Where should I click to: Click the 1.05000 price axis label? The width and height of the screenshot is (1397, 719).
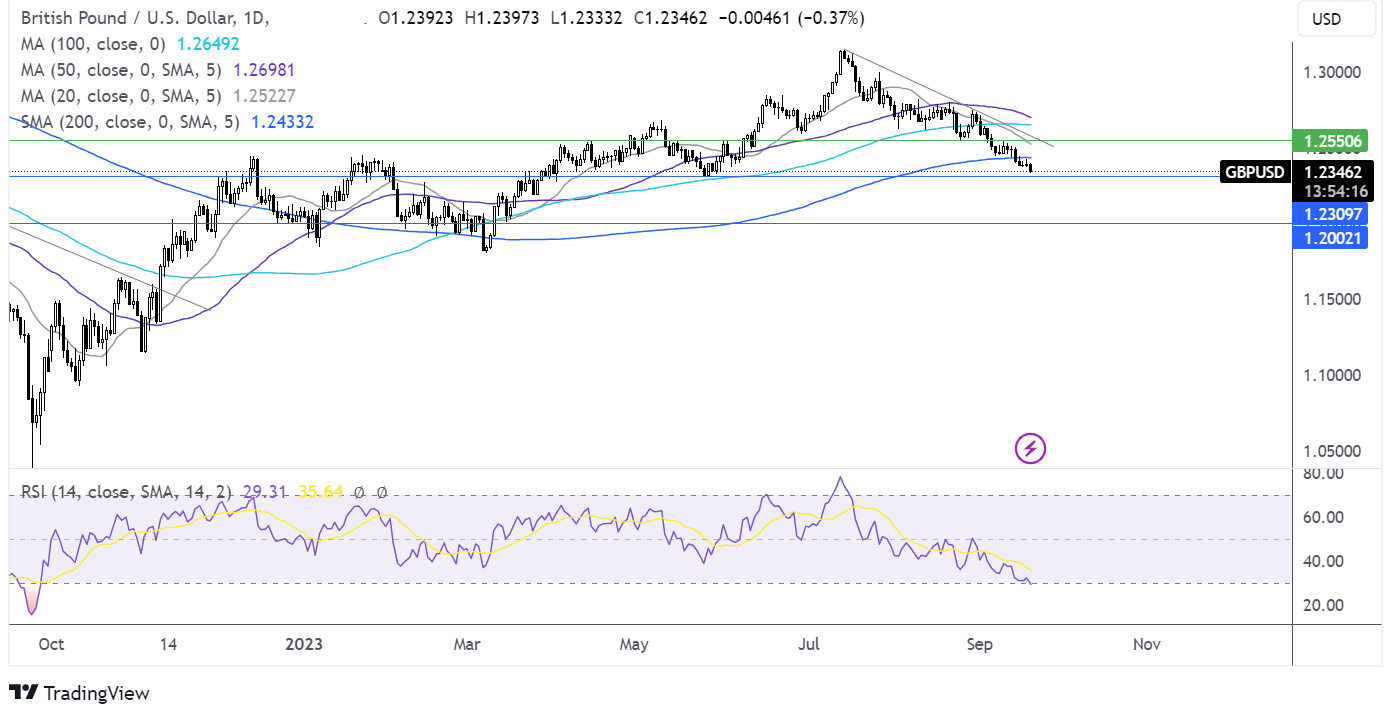point(1334,451)
